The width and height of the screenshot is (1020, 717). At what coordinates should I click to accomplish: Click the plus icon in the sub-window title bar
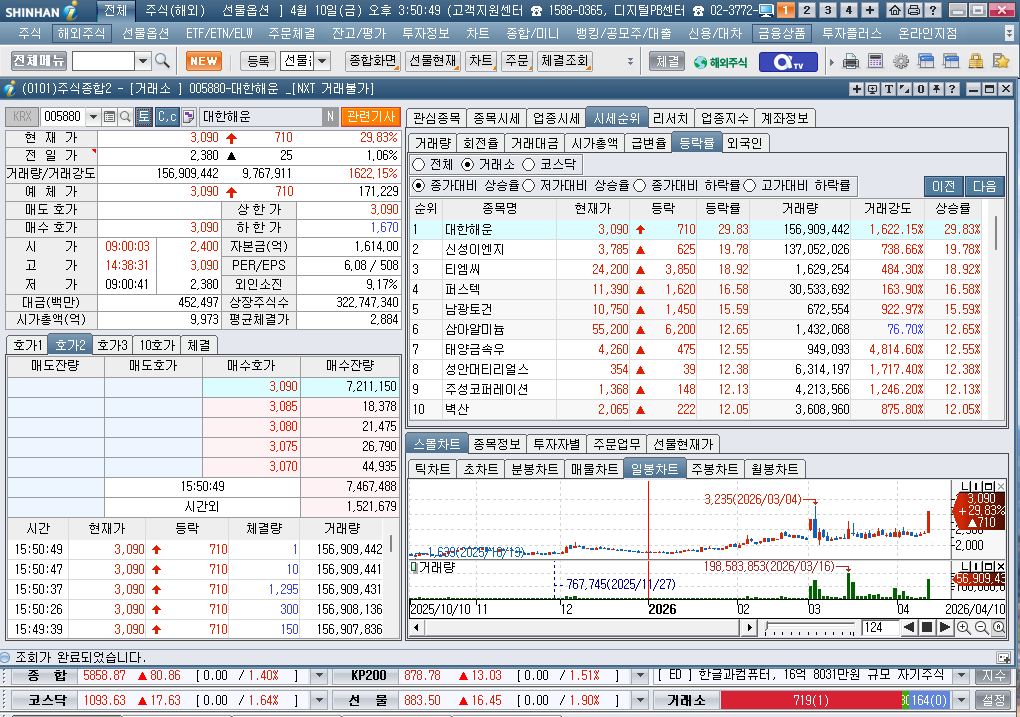tap(856, 89)
